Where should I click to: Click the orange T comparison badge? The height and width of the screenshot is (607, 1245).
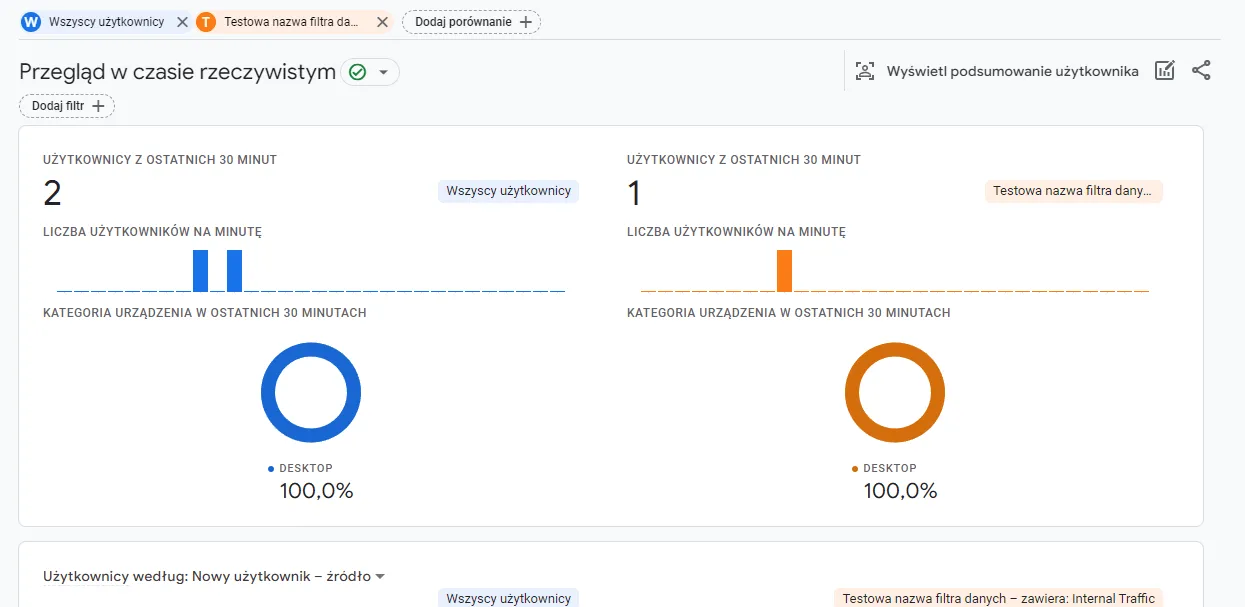tap(206, 22)
